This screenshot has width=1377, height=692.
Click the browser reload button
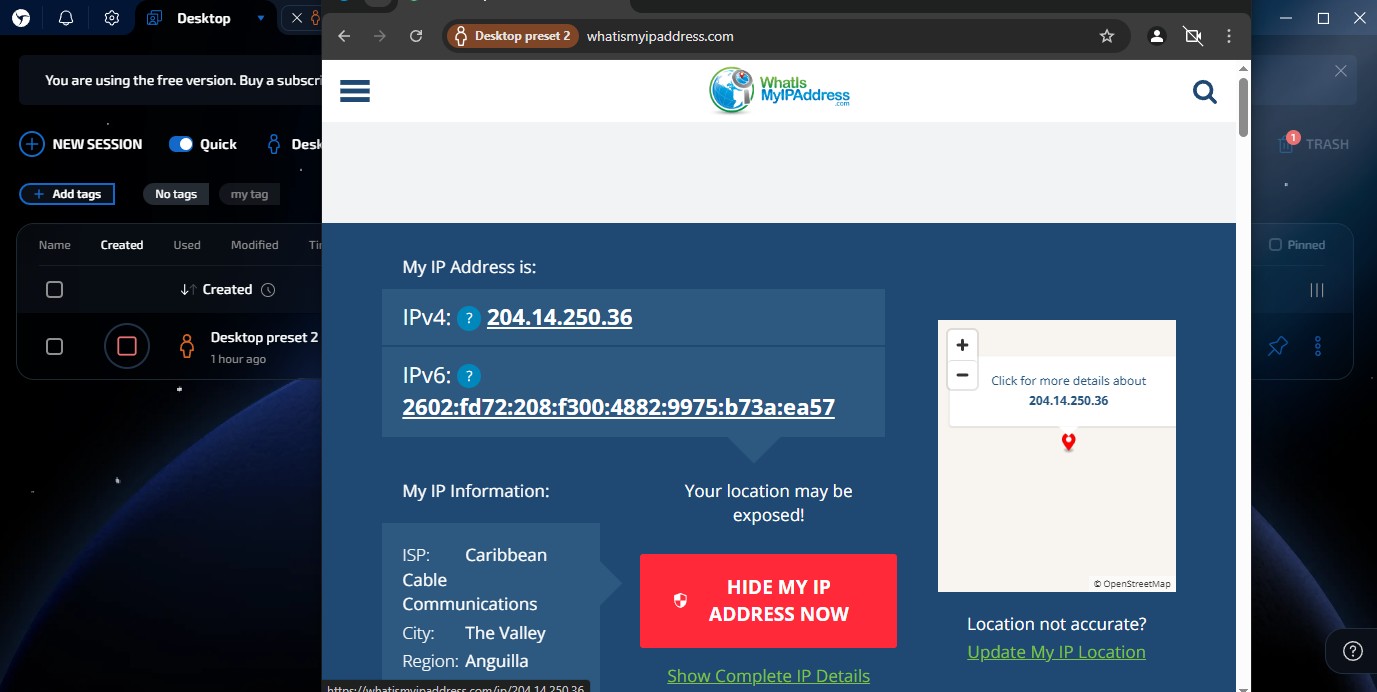(416, 36)
